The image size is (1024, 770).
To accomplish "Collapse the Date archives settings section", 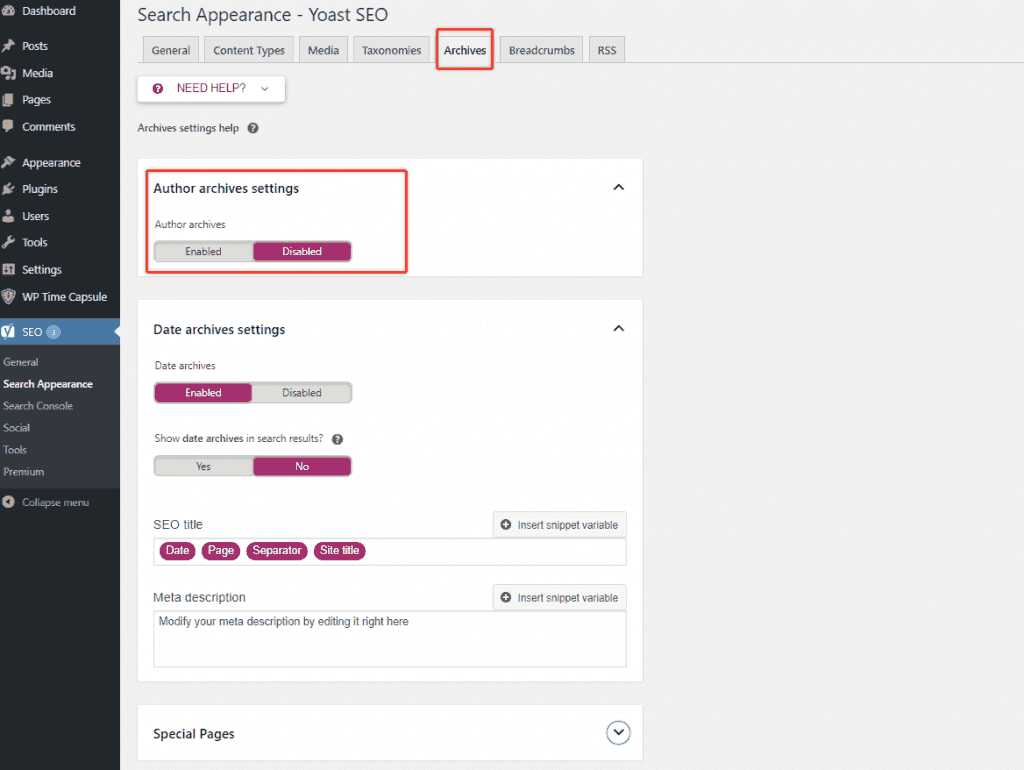I will tap(619, 329).
